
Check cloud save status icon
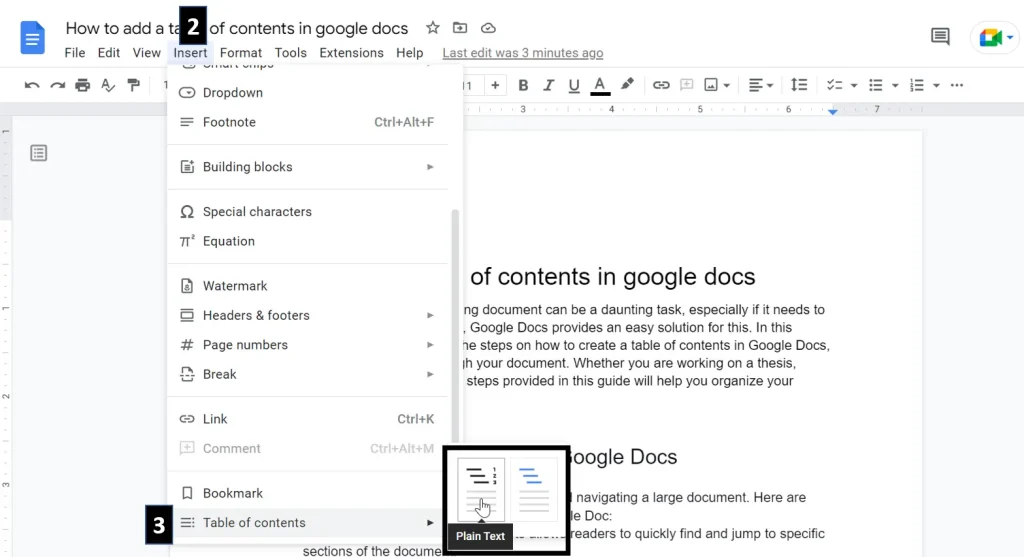(x=488, y=28)
